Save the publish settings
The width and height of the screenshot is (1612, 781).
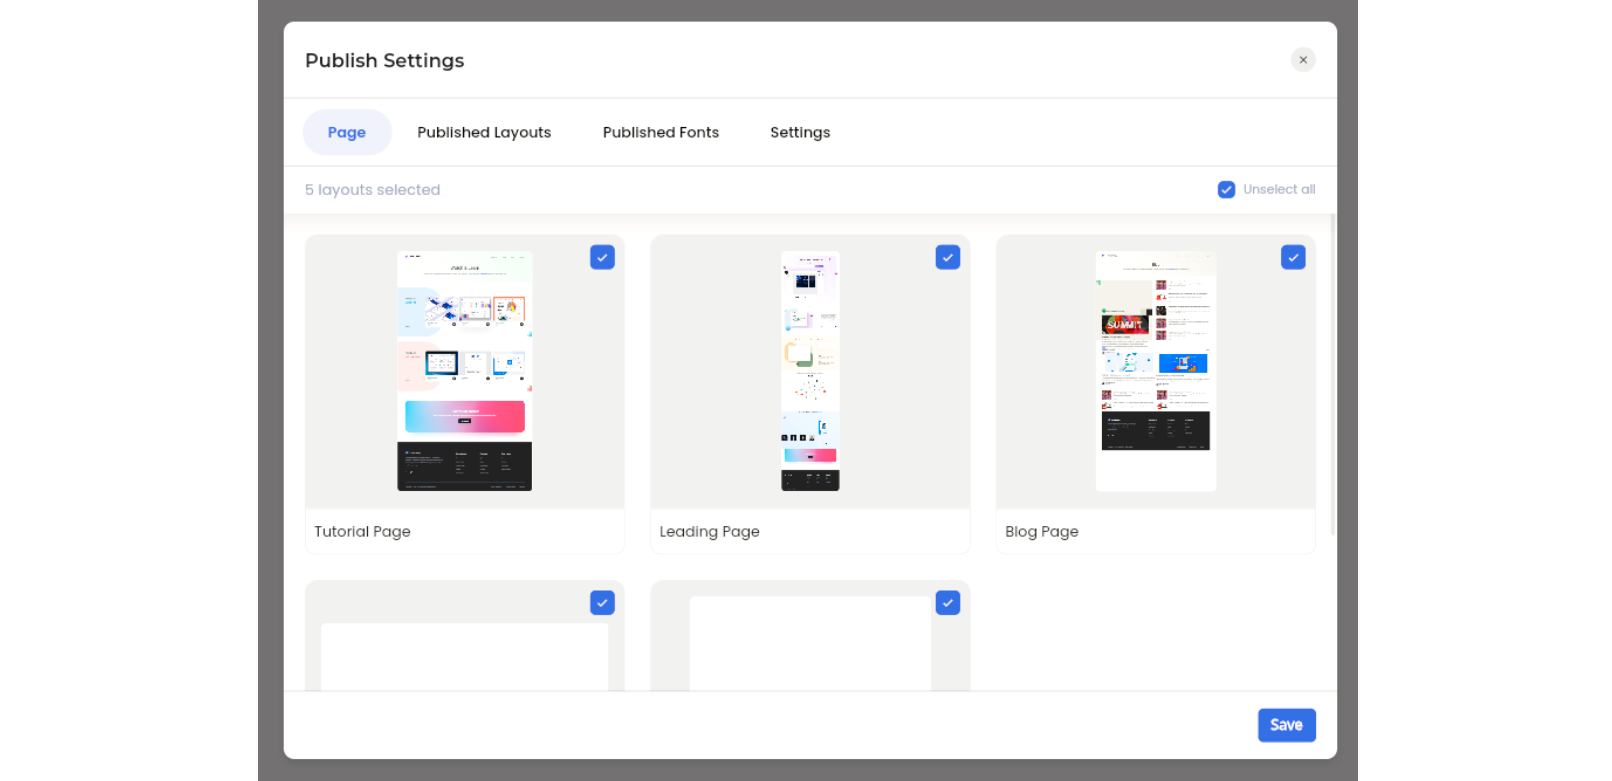tap(1286, 725)
